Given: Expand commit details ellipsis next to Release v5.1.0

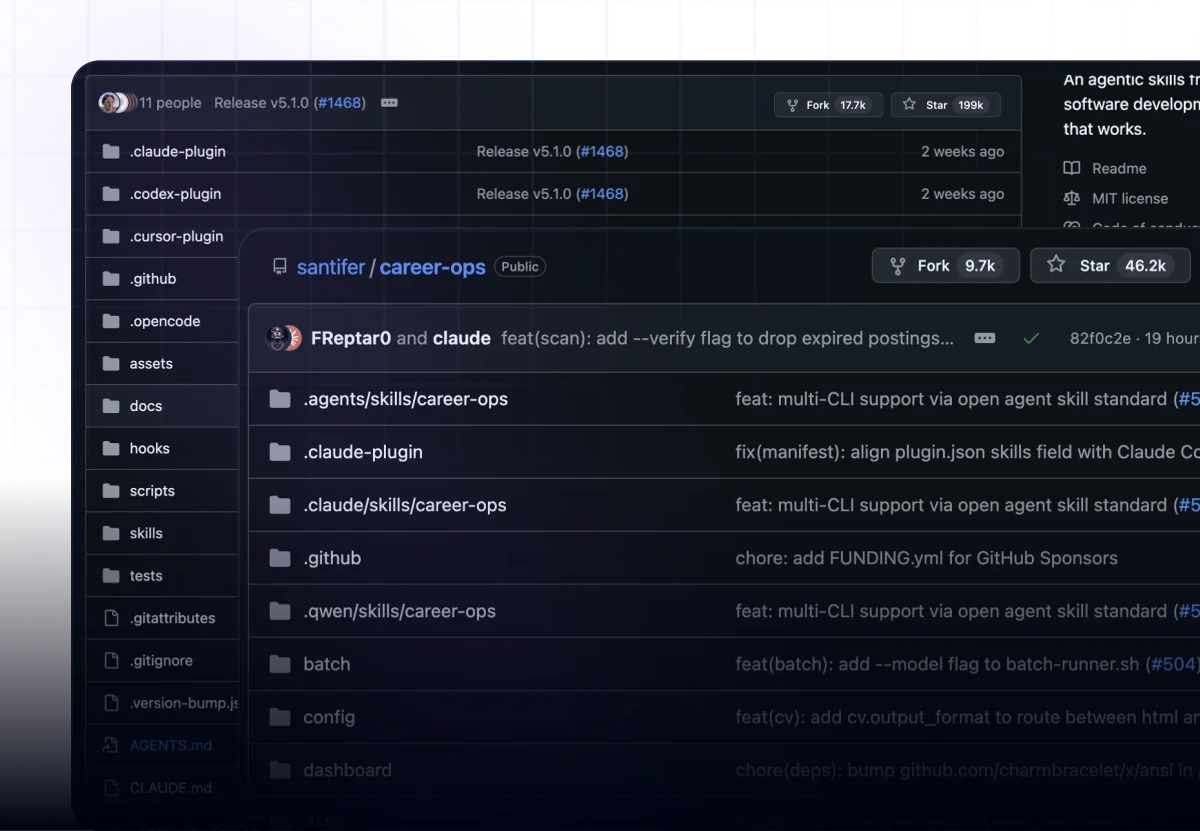Looking at the screenshot, I should pyautogui.click(x=390, y=103).
